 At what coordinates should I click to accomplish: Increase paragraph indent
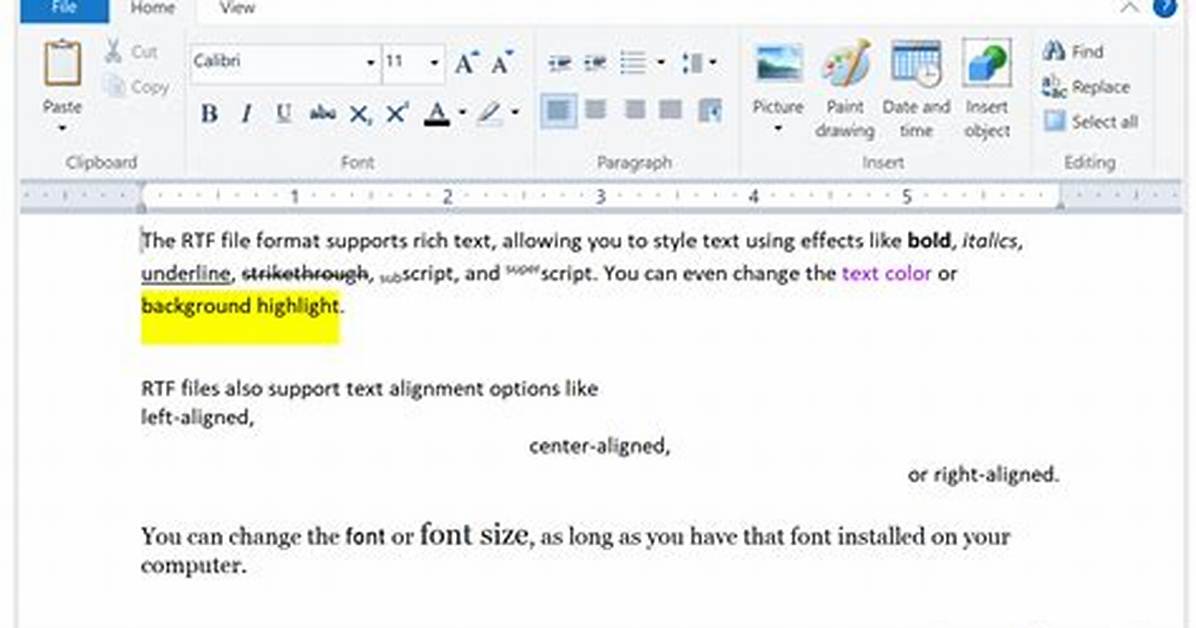(x=595, y=63)
